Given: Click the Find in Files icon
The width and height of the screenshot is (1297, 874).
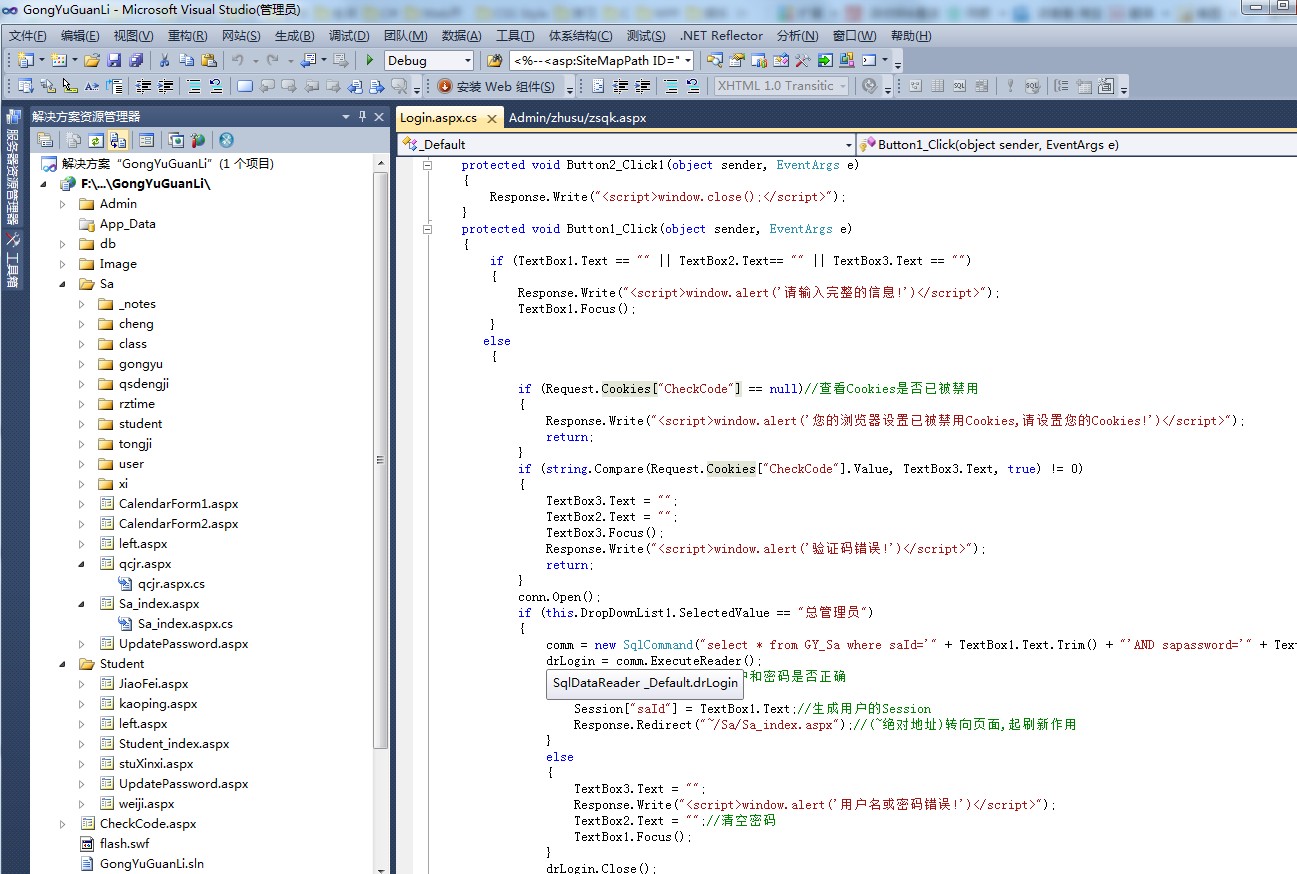Looking at the screenshot, I should coord(493,60).
